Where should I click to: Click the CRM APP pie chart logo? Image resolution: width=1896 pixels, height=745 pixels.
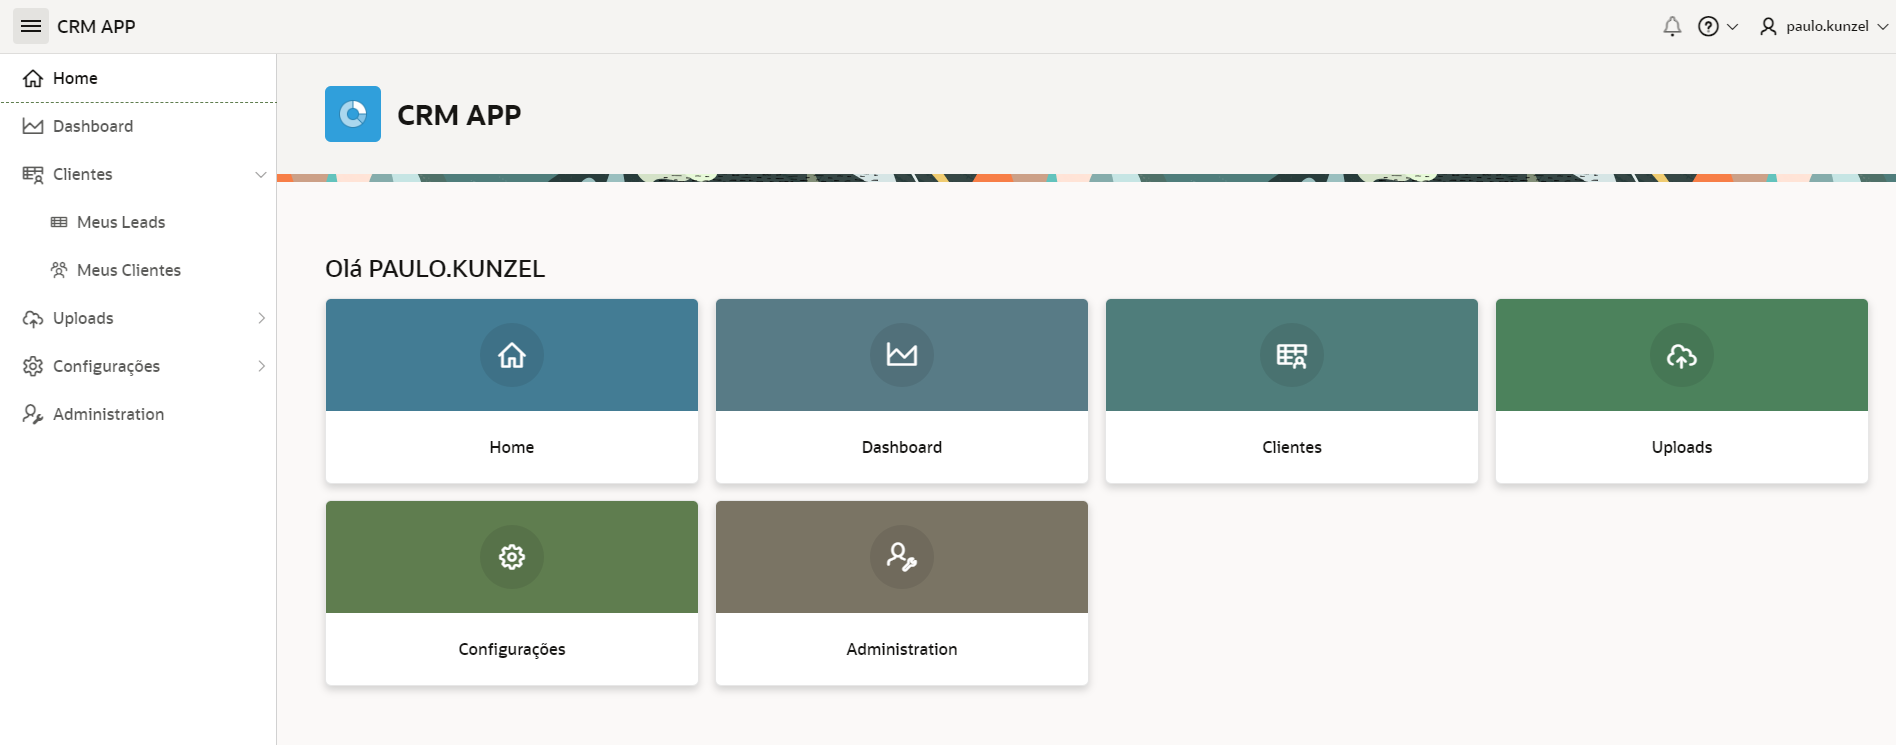pyautogui.click(x=353, y=114)
